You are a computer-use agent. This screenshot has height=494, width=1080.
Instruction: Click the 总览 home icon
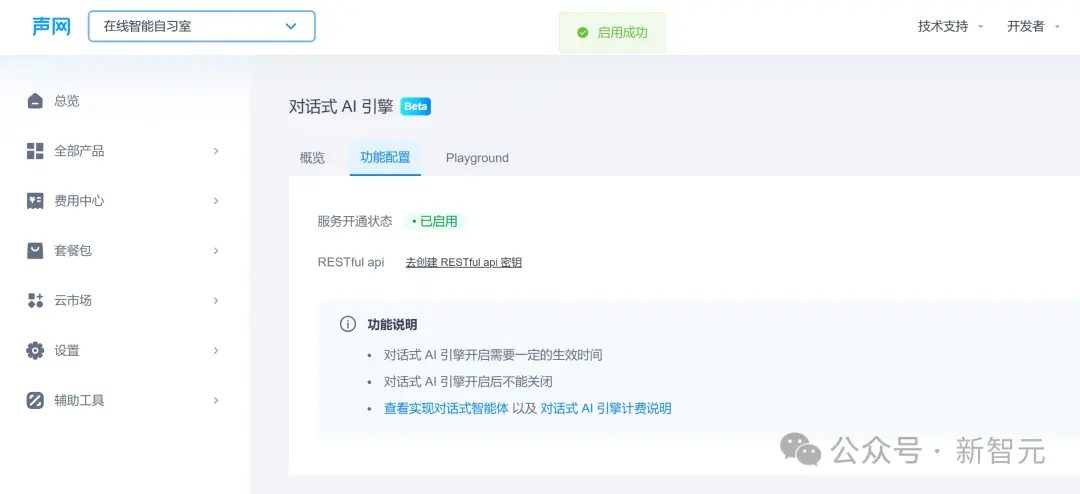(x=35, y=101)
